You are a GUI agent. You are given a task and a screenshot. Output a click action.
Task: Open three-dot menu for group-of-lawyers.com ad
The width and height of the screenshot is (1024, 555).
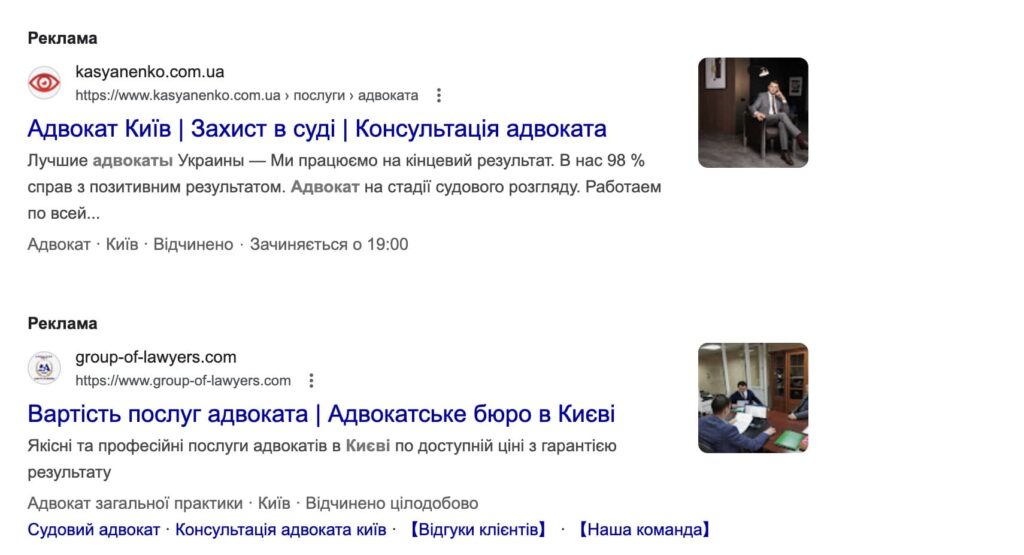(312, 381)
